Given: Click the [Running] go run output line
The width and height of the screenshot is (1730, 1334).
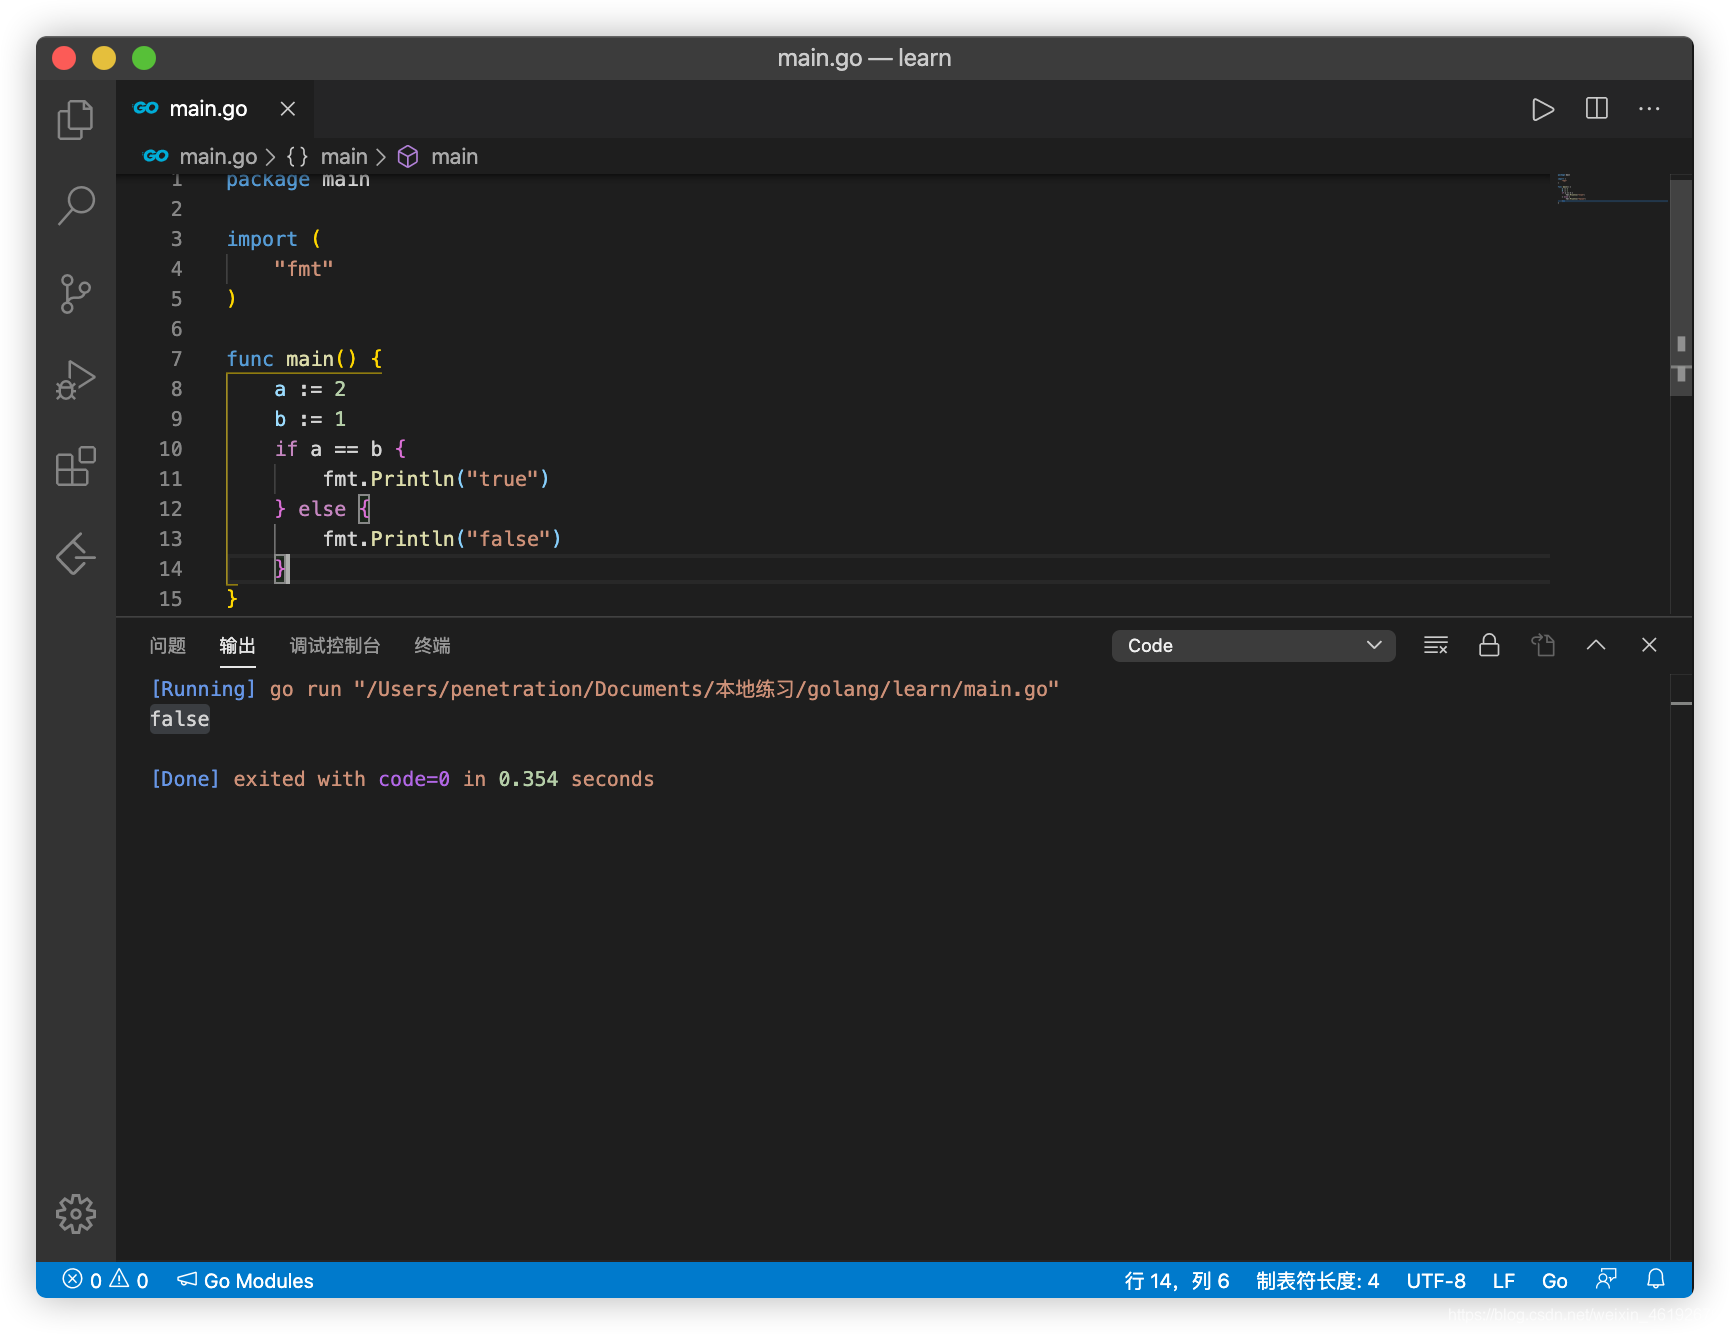Looking at the screenshot, I should pyautogui.click(x=604, y=689).
